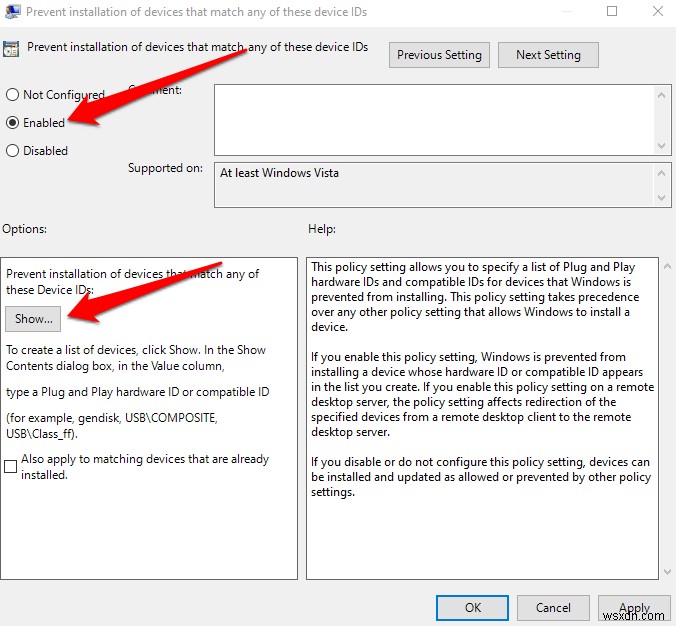The width and height of the screenshot is (676, 626).
Task: Click Comment box scroll up arrow
Action: [x=662, y=95]
